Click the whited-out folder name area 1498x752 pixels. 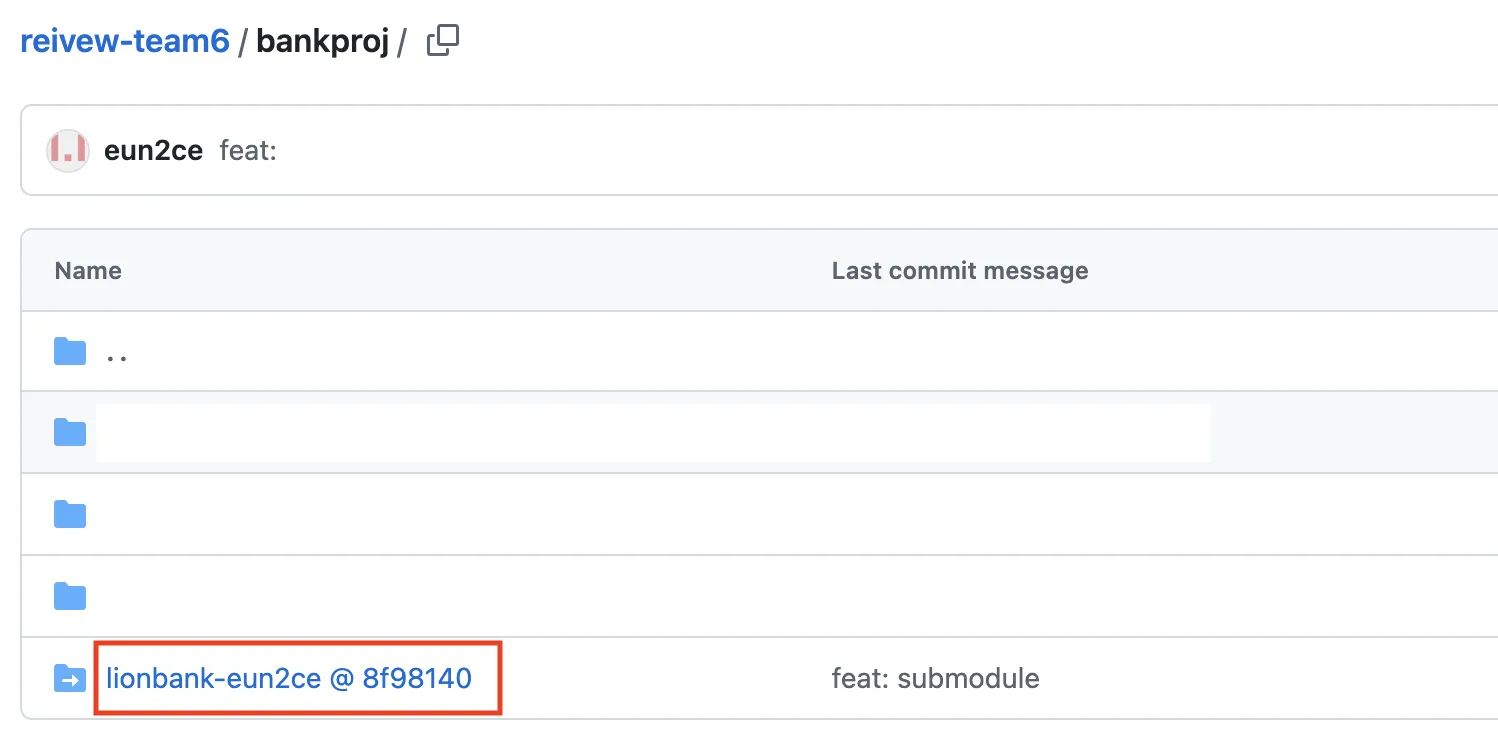(652, 433)
